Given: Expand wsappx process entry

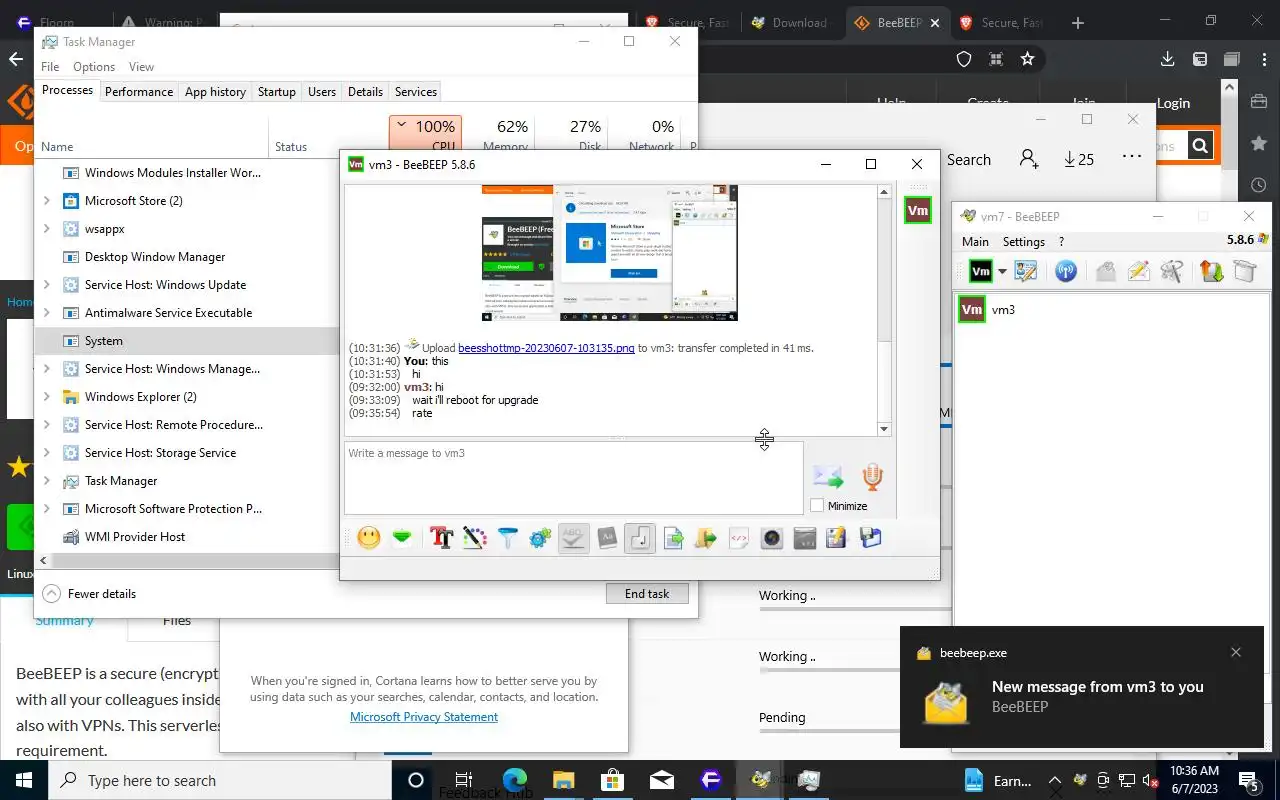Looking at the screenshot, I should [46, 229].
